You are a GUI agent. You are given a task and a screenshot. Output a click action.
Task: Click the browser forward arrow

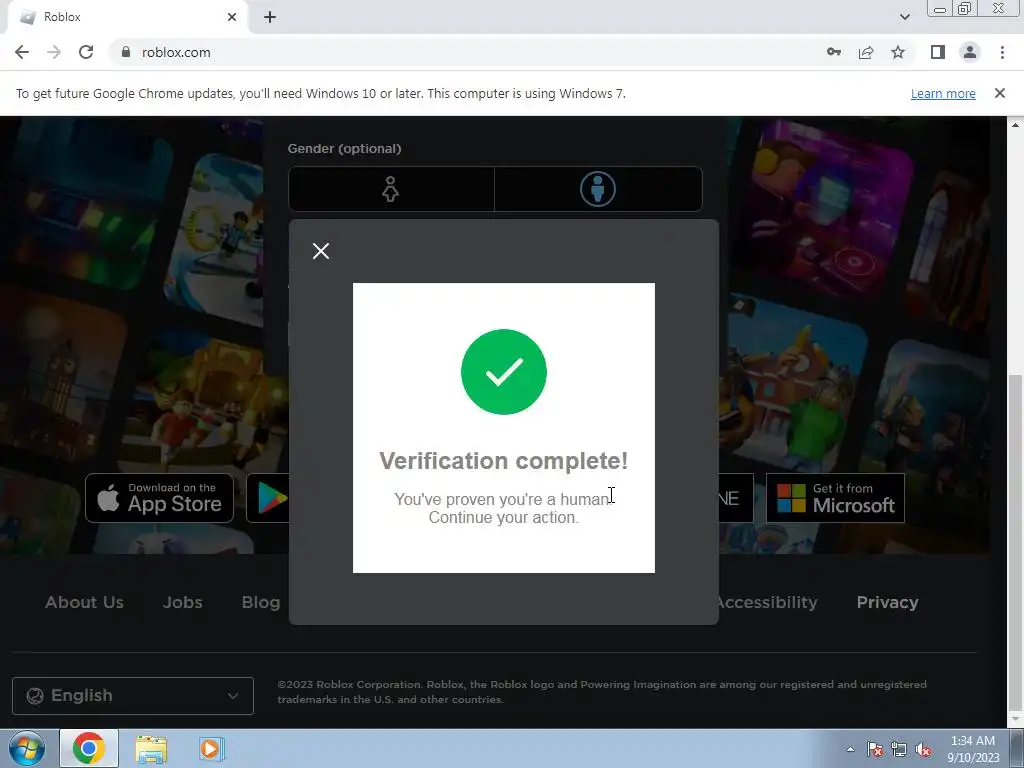(x=54, y=52)
